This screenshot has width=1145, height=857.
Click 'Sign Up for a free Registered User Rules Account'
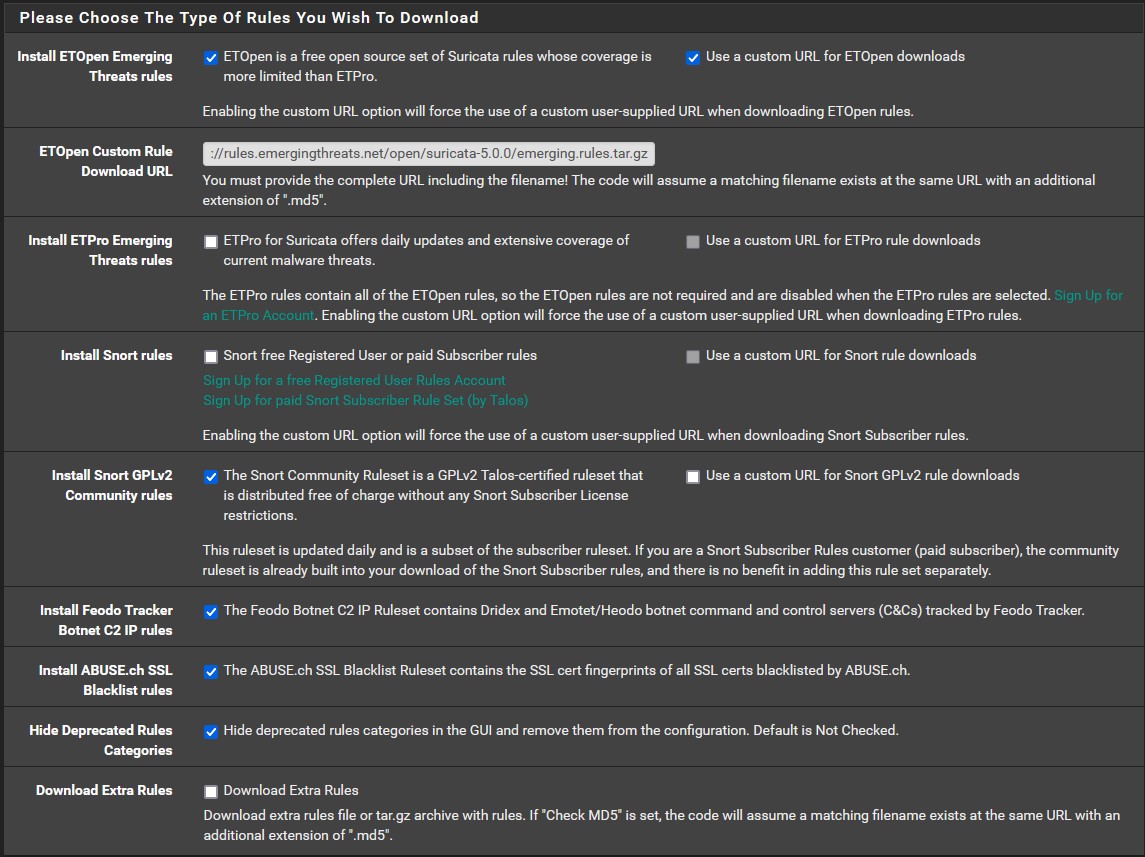(355, 380)
